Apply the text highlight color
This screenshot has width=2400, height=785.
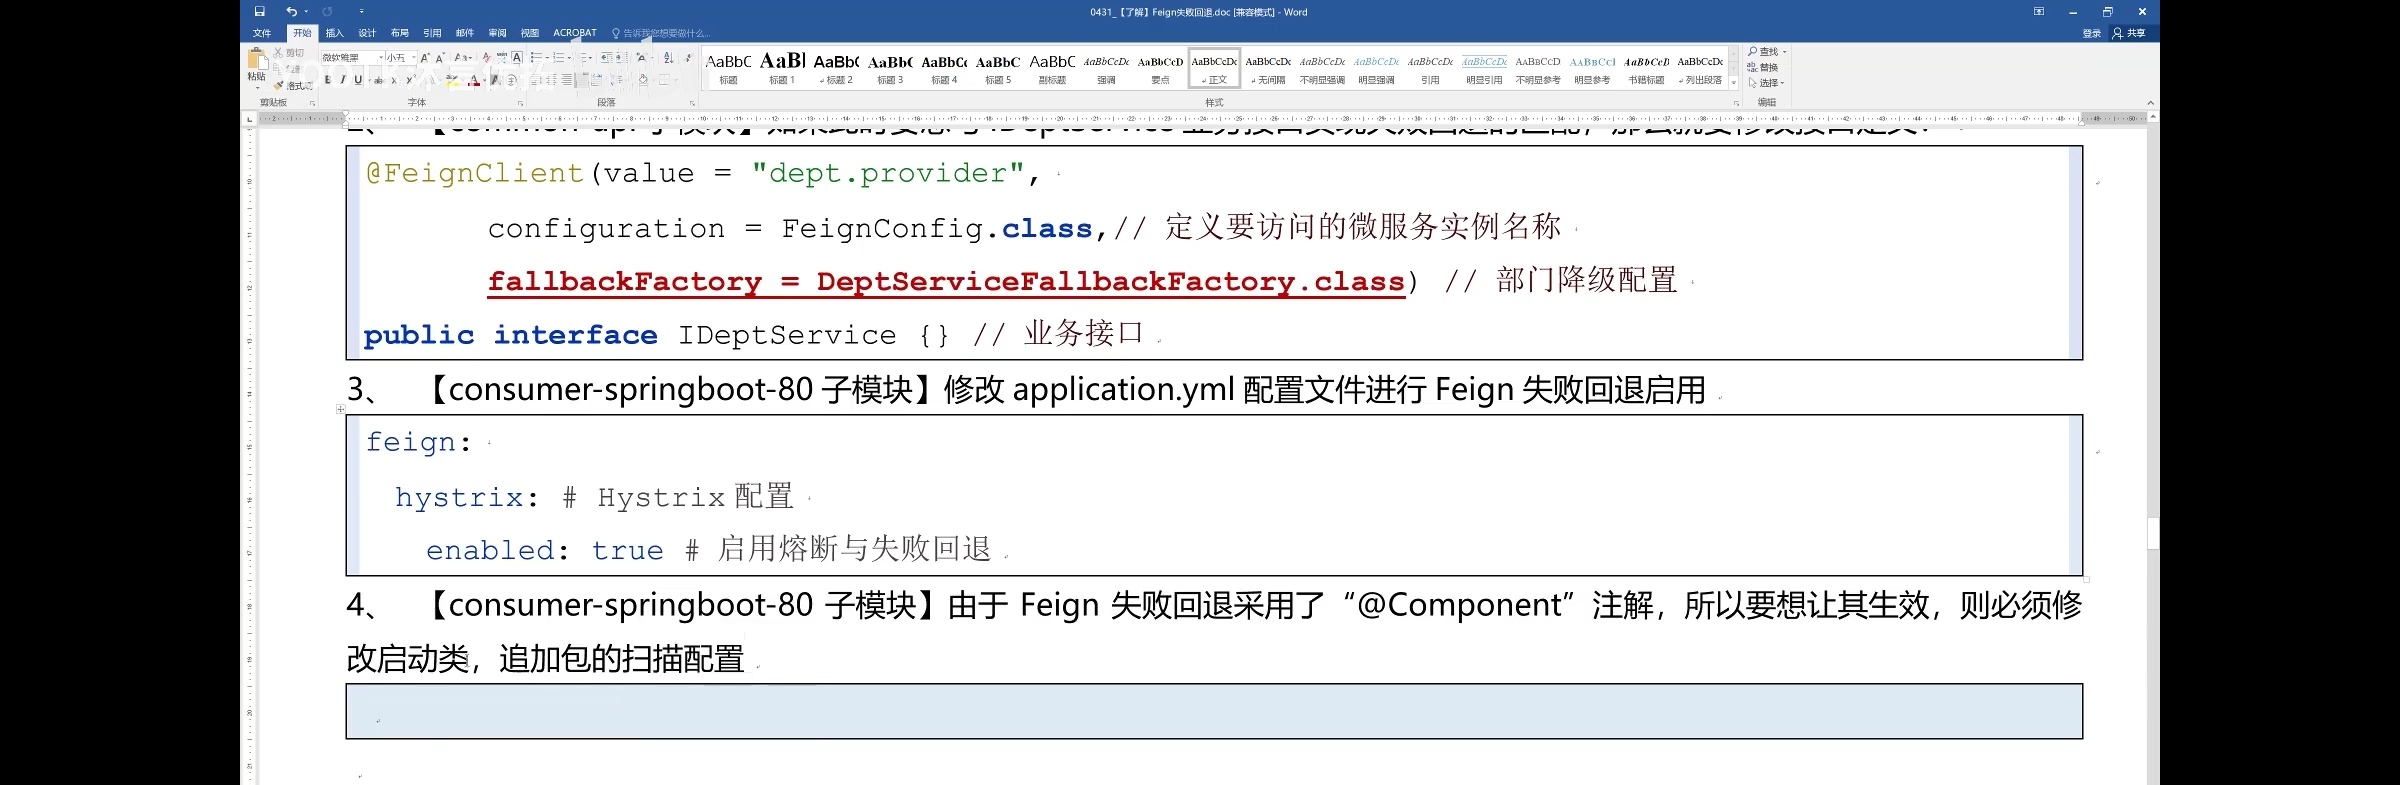point(452,80)
